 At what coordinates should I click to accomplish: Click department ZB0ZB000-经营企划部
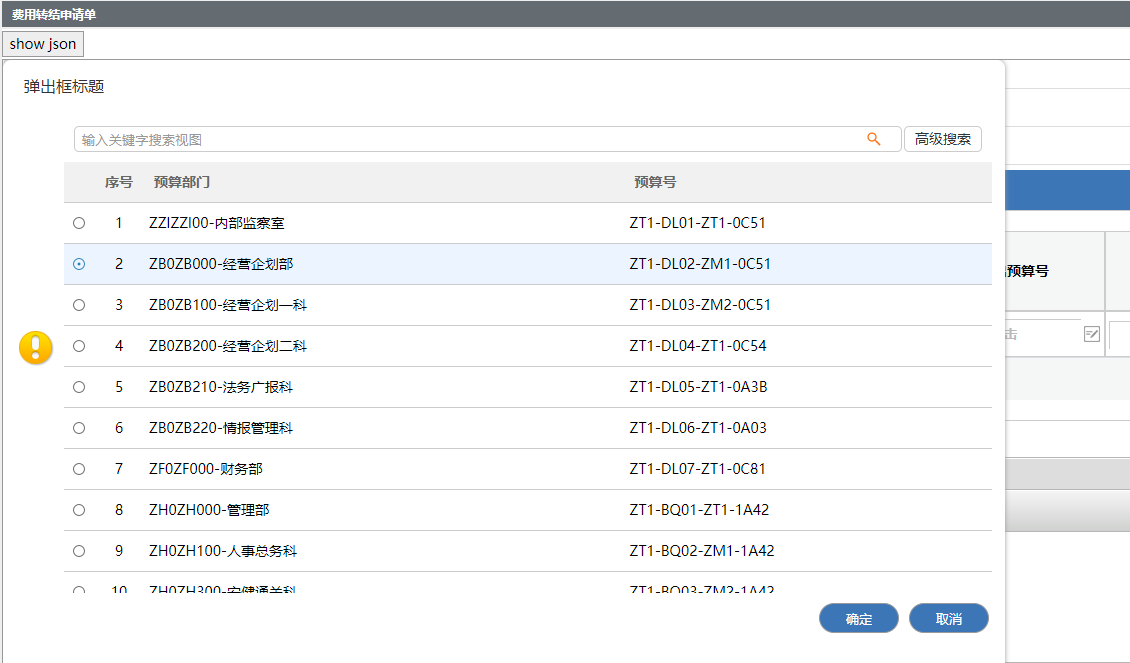point(221,264)
